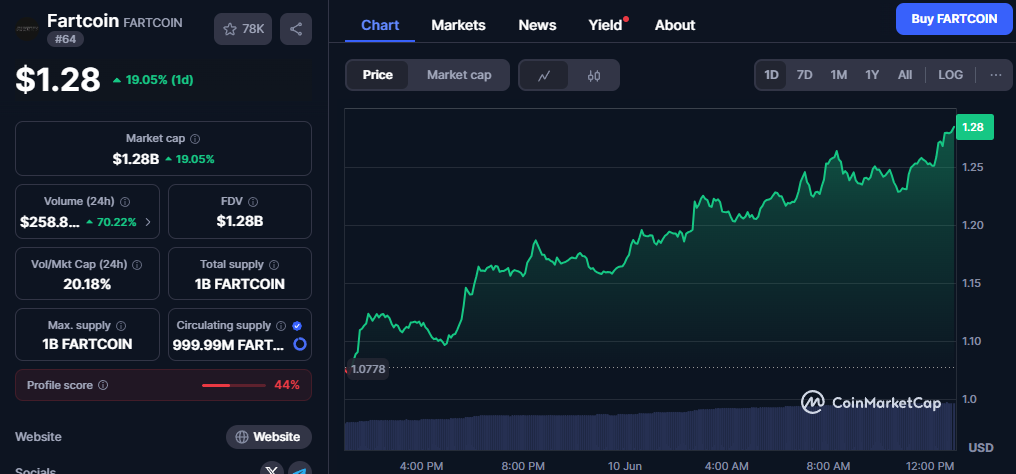This screenshot has width=1016, height=474.
Task: Click the 1.0778 opening price label
Action: (x=367, y=370)
